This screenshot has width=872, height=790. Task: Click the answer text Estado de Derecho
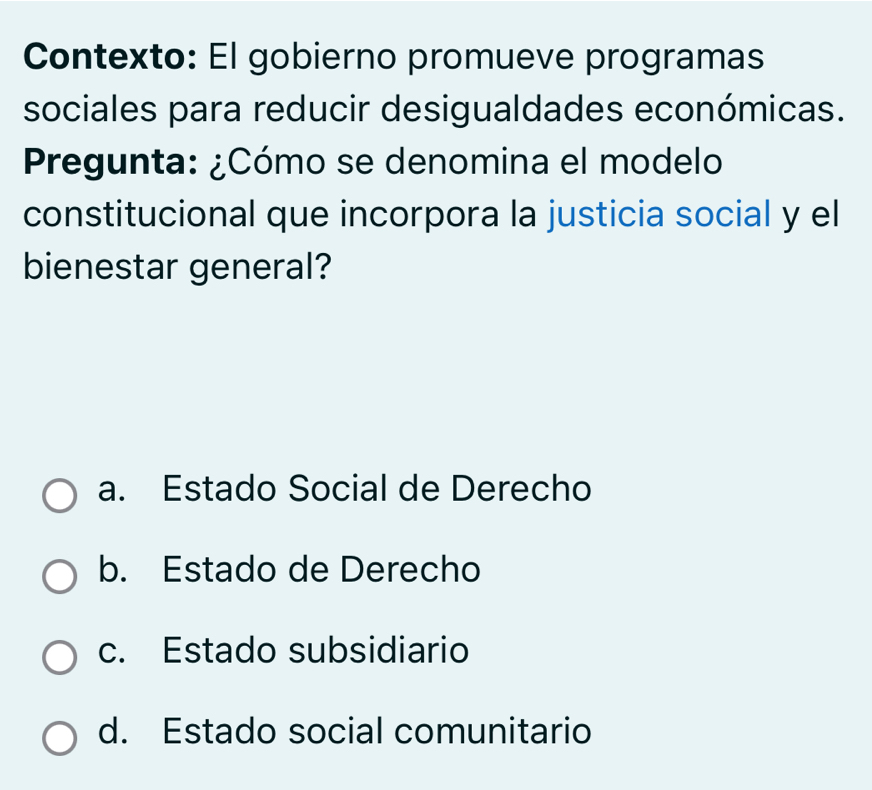pos(321,570)
